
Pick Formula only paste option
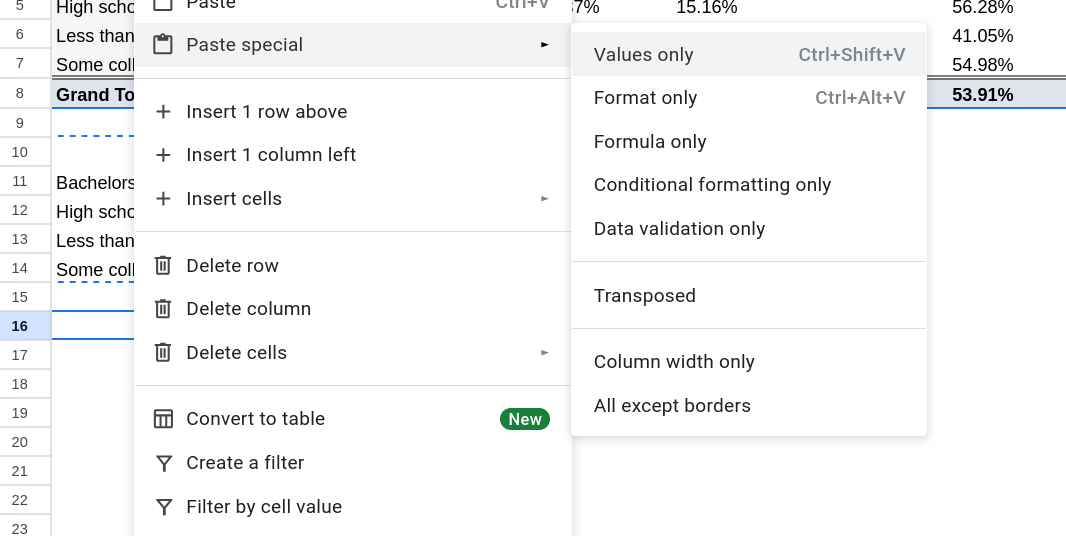point(650,142)
